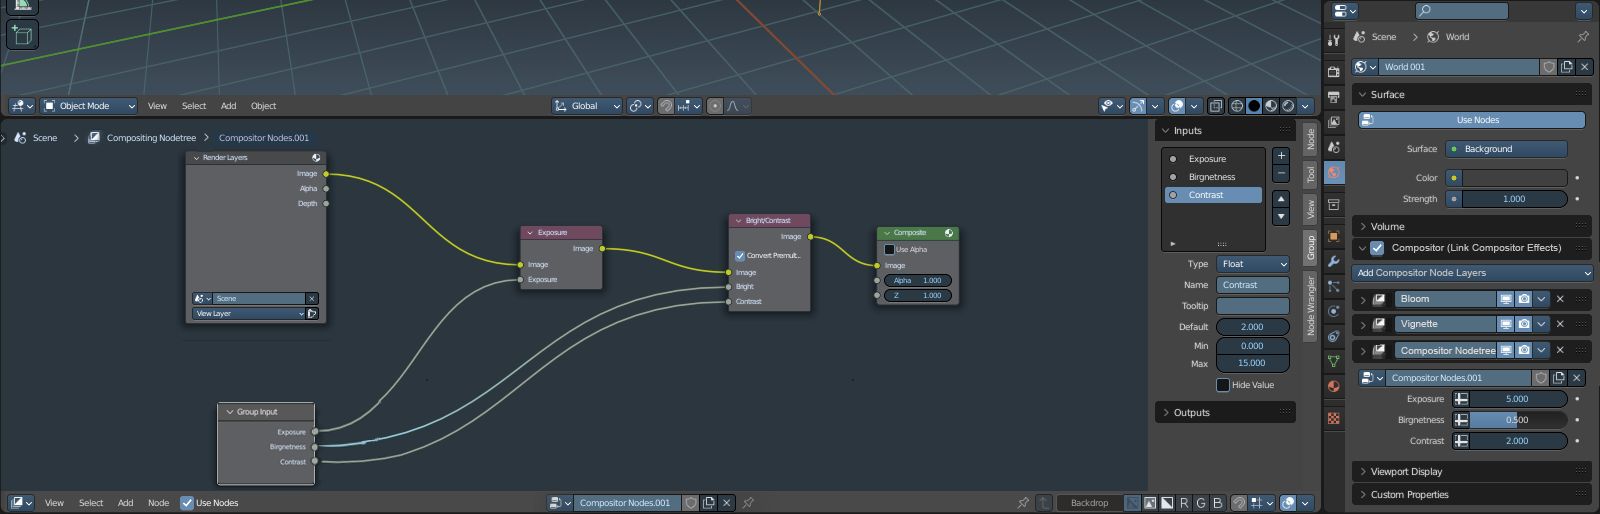This screenshot has height=514, width=1600.
Task: Switch to the Node Wrangler sidebar tab
Action: point(1310,305)
